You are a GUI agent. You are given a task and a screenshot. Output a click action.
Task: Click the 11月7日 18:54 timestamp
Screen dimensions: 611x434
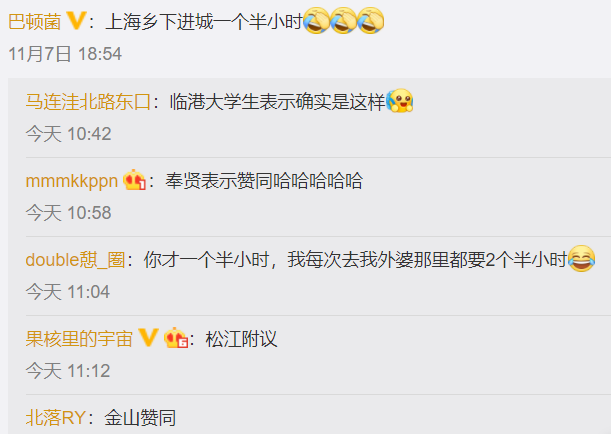tap(65, 54)
